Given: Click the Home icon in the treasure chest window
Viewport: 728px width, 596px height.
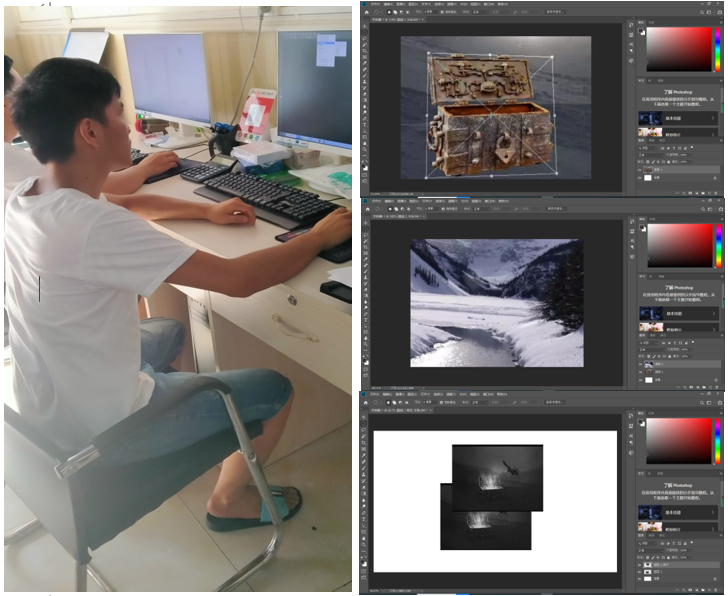Looking at the screenshot, I should click(365, 12).
